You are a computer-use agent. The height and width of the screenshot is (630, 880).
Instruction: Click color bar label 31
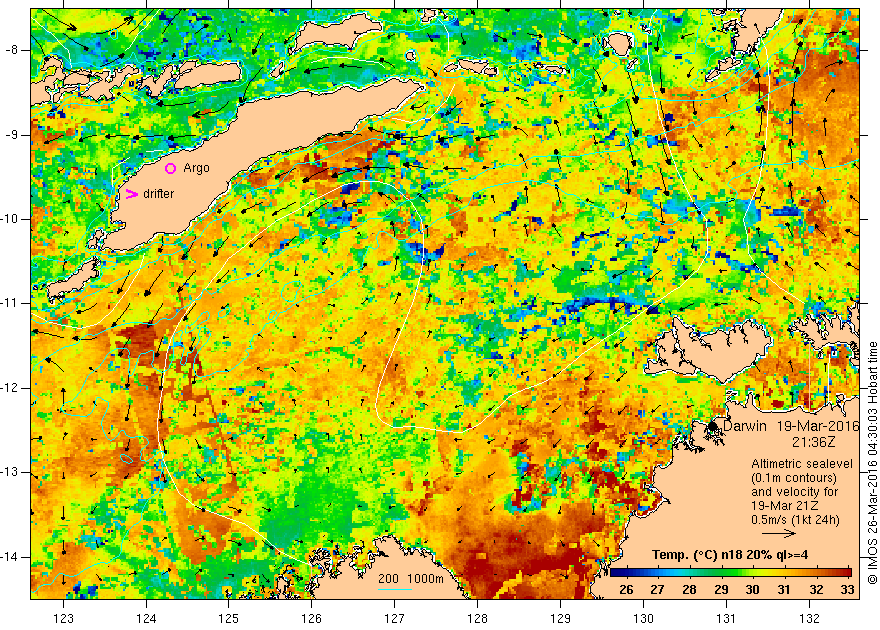tap(784, 590)
